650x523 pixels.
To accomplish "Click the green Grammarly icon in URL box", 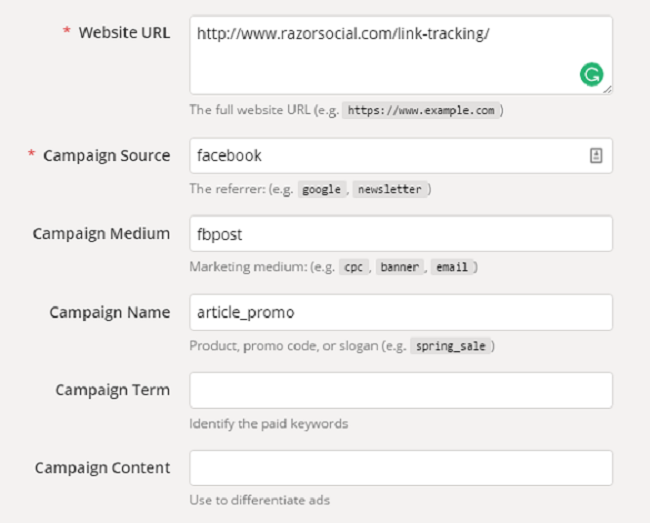I will click(x=592, y=75).
